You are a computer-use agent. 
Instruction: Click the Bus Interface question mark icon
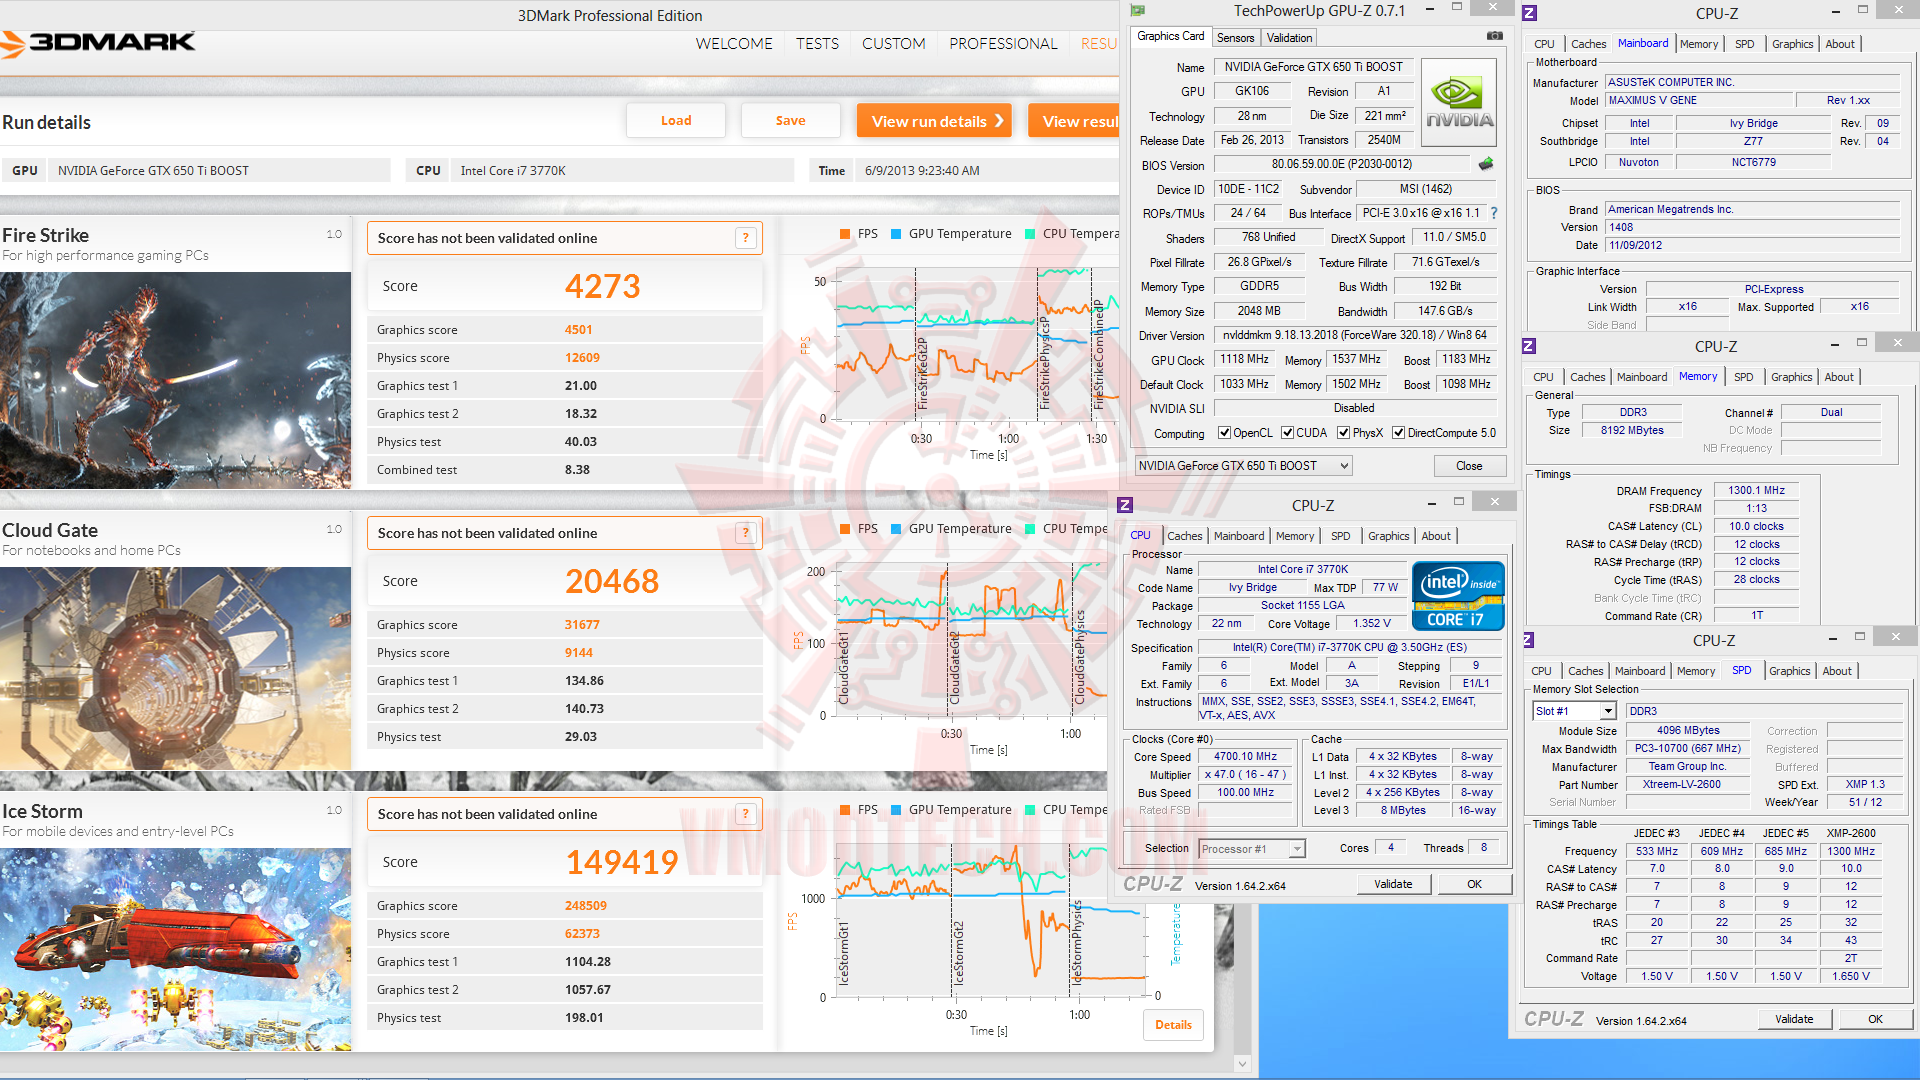(1494, 213)
